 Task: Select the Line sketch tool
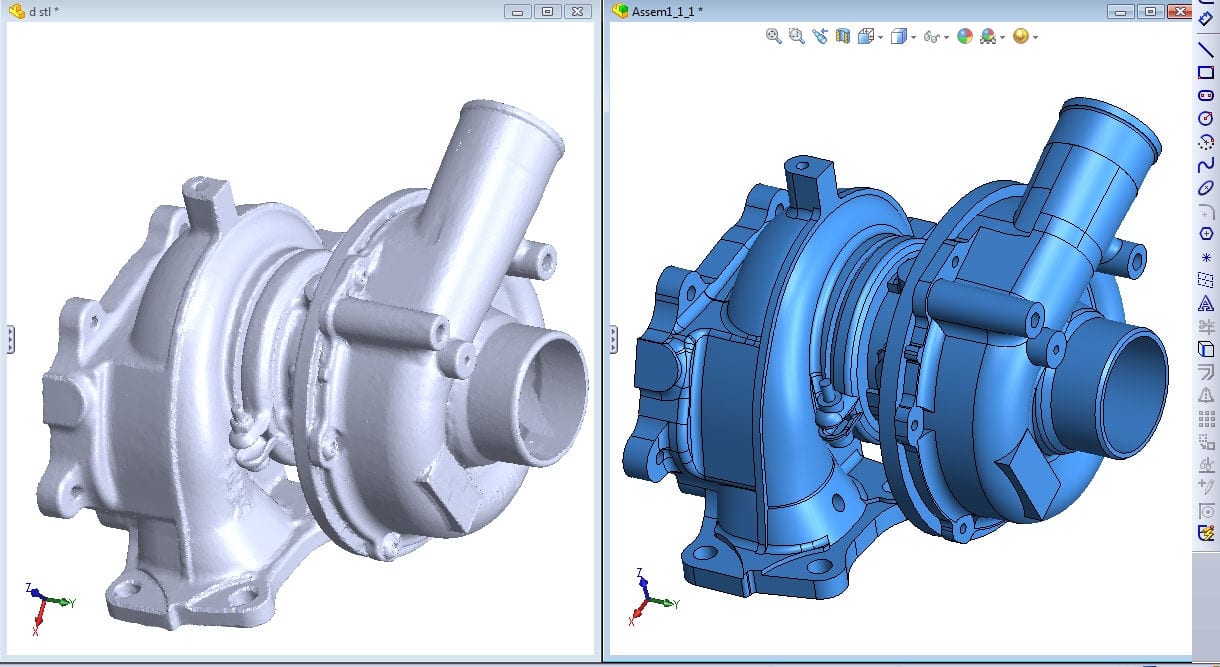click(1206, 49)
